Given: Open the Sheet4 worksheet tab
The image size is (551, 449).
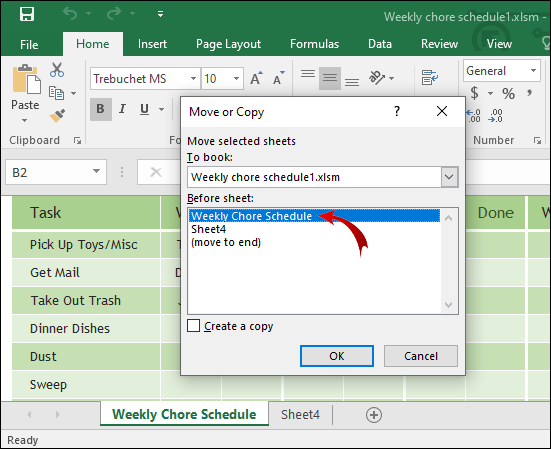Looking at the screenshot, I should (300, 415).
